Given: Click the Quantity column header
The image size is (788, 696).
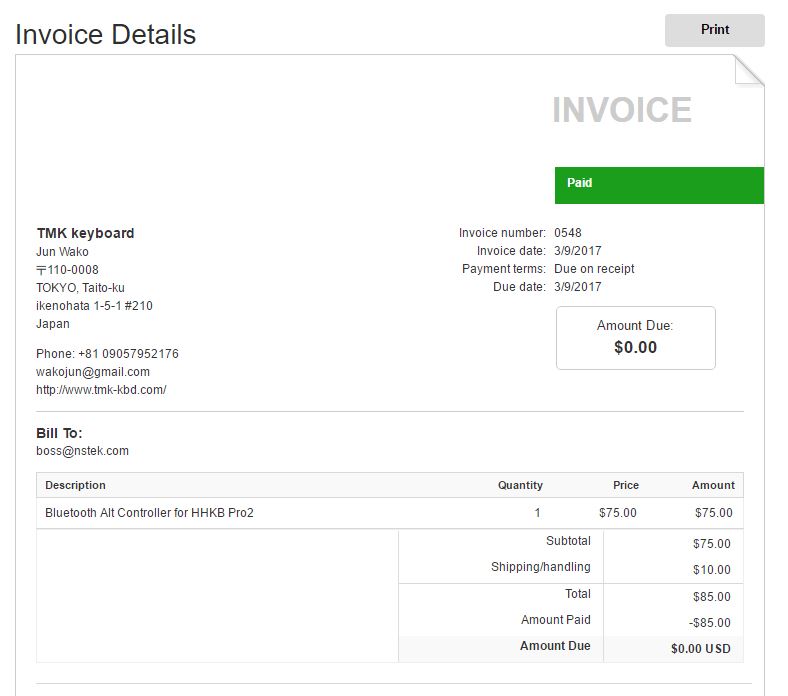Looking at the screenshot, I should (x=520, y=485).
